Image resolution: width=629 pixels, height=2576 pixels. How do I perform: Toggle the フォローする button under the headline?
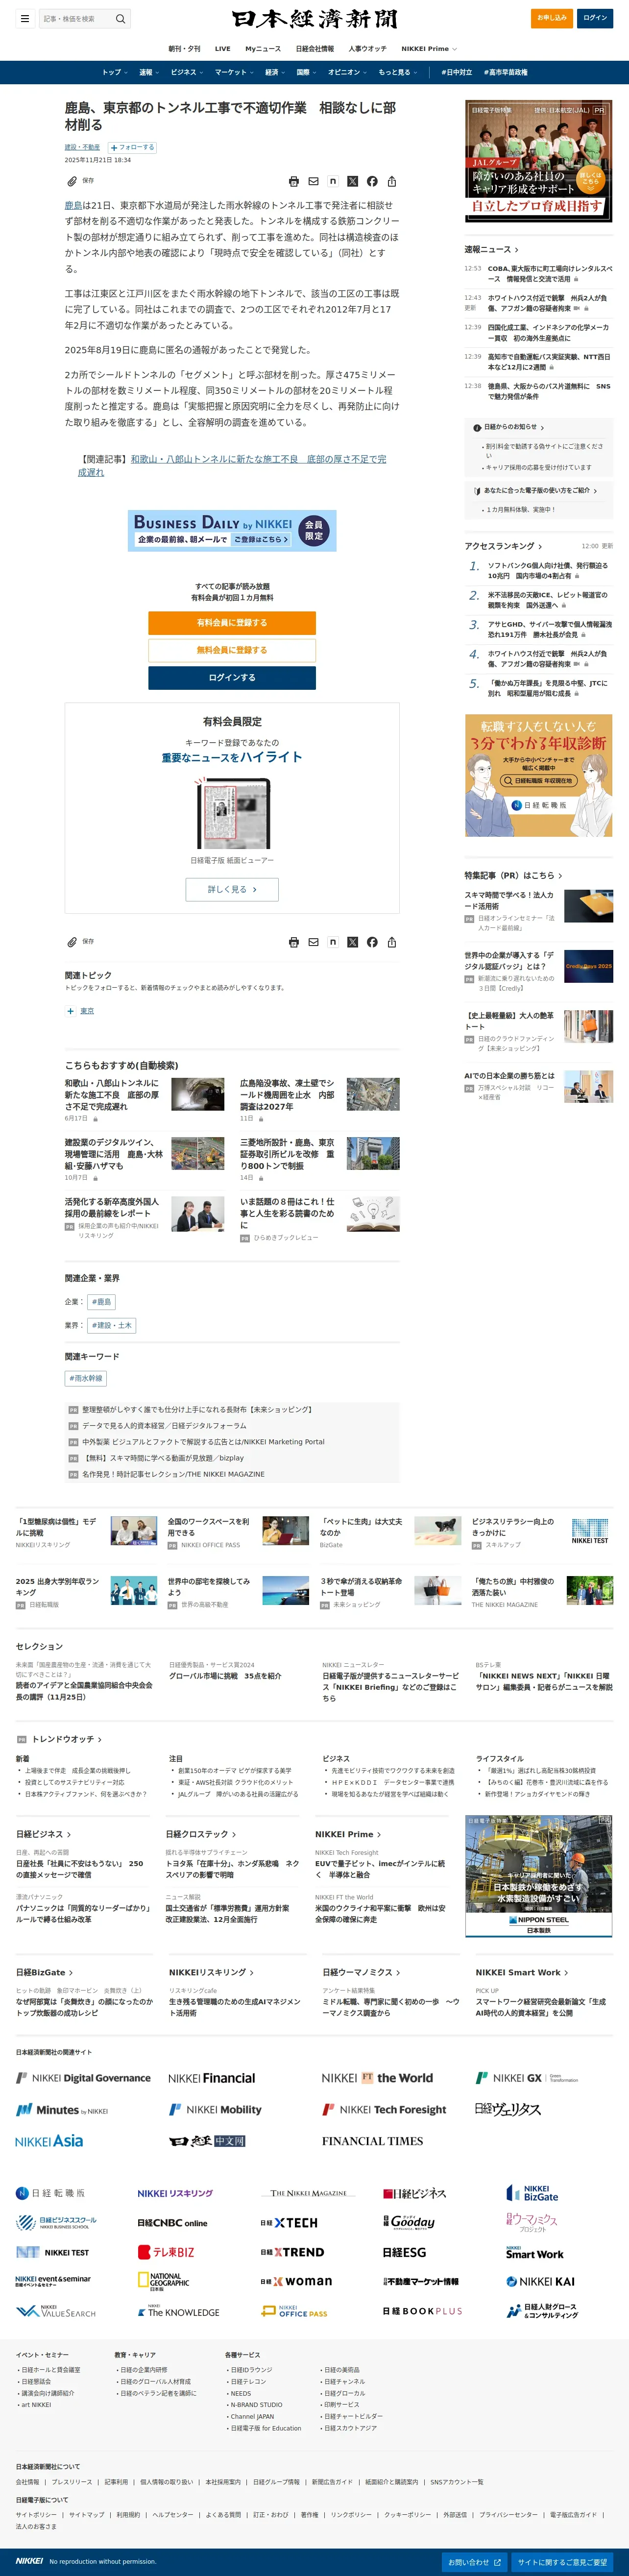click(132, 147)
